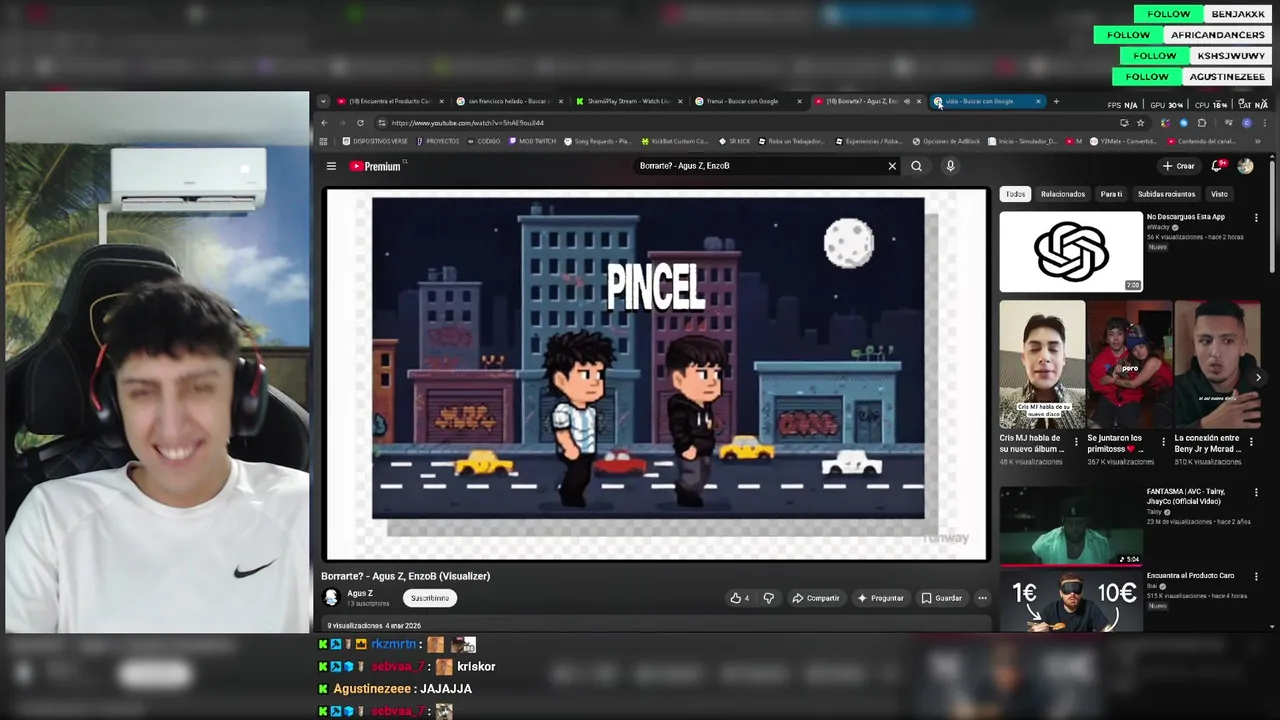Viewport: 1280px width, 720px height.
Task: Open Song Requests bookmark
Action: tap(598, 141)
